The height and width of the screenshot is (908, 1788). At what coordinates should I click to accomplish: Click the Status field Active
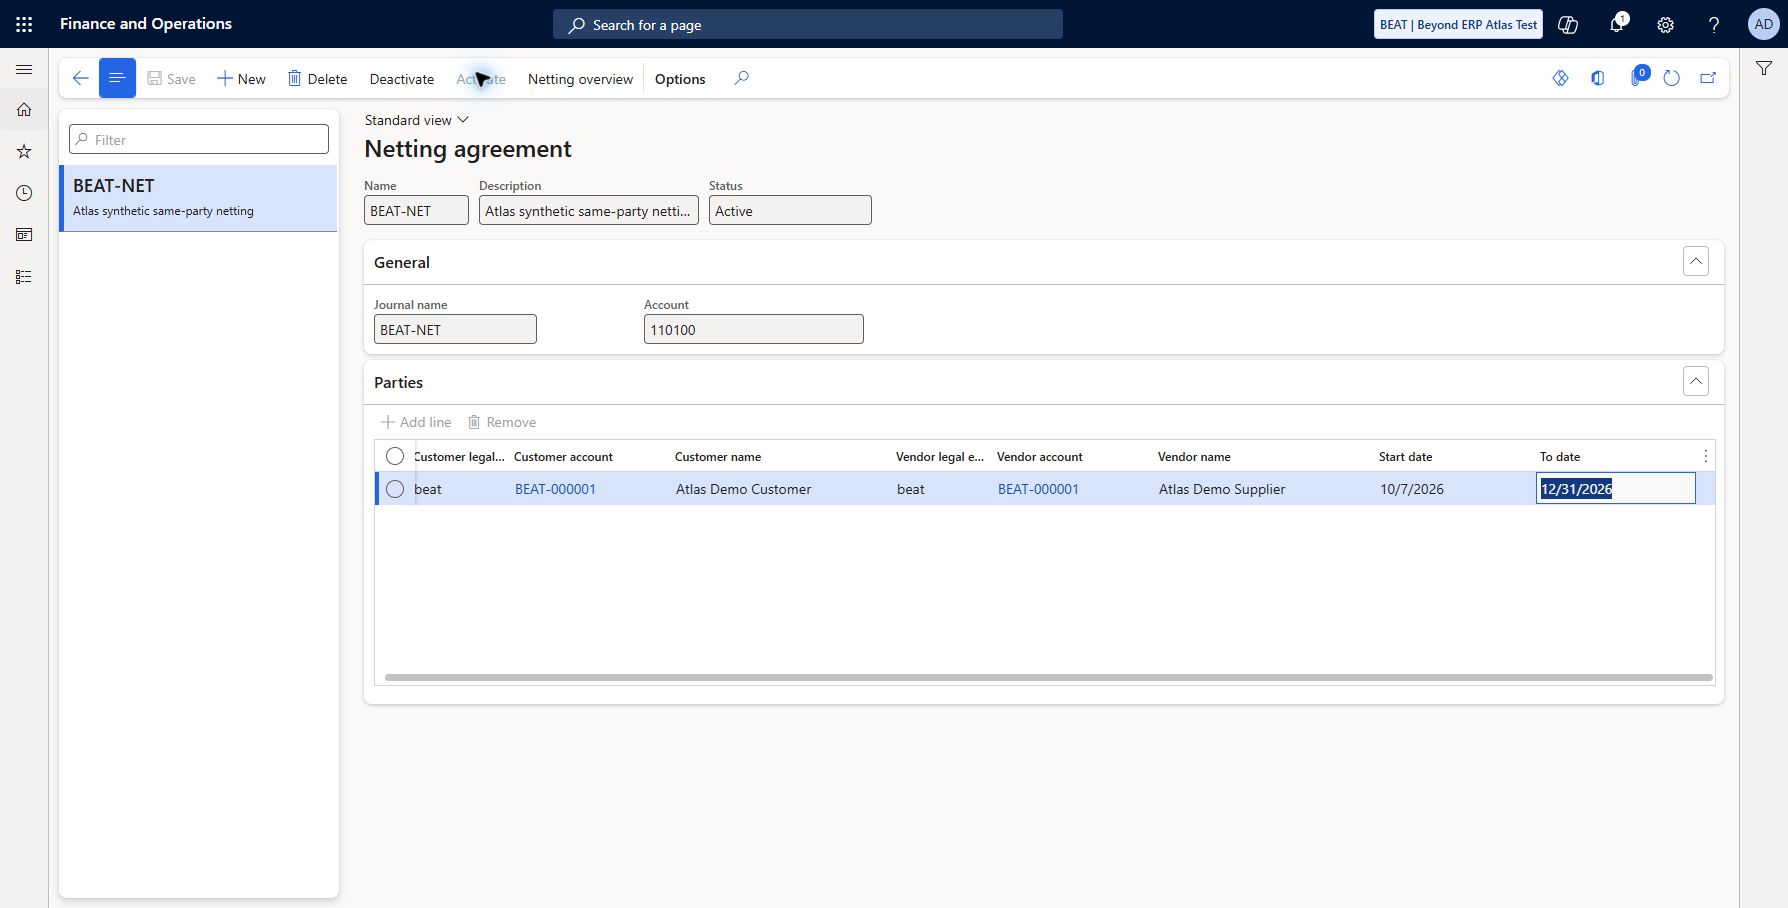point(790,210)
